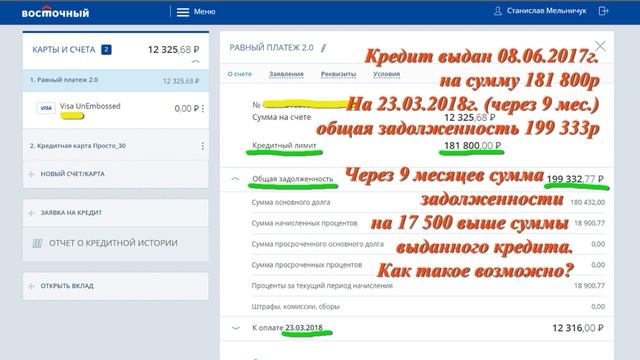Click user name Станислав Мельничук

pos(547,11)
